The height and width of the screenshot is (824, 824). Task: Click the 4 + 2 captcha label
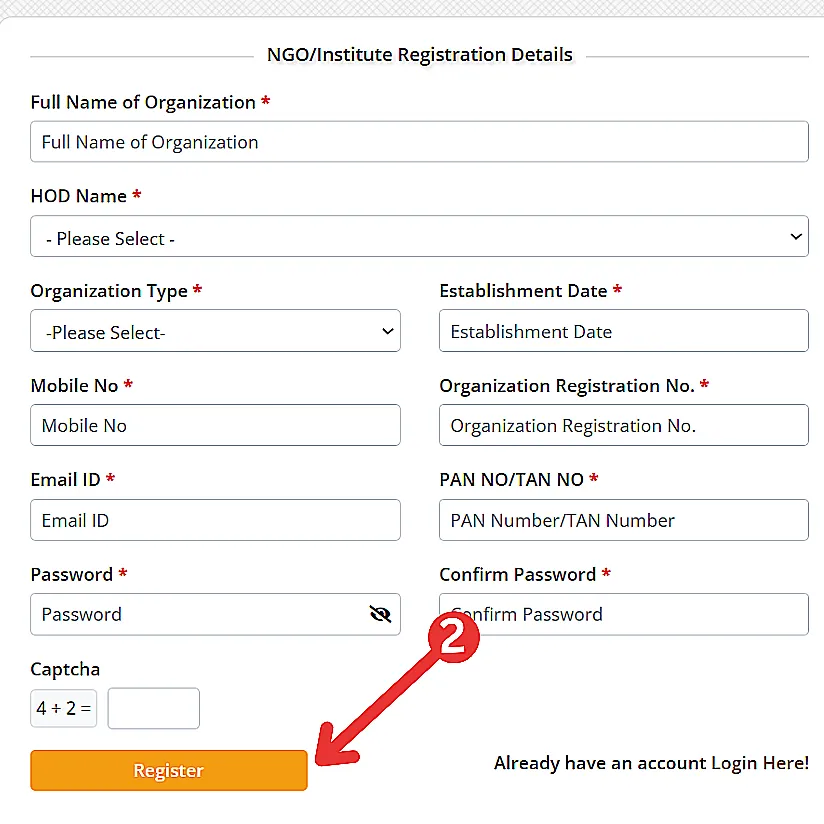63,708
